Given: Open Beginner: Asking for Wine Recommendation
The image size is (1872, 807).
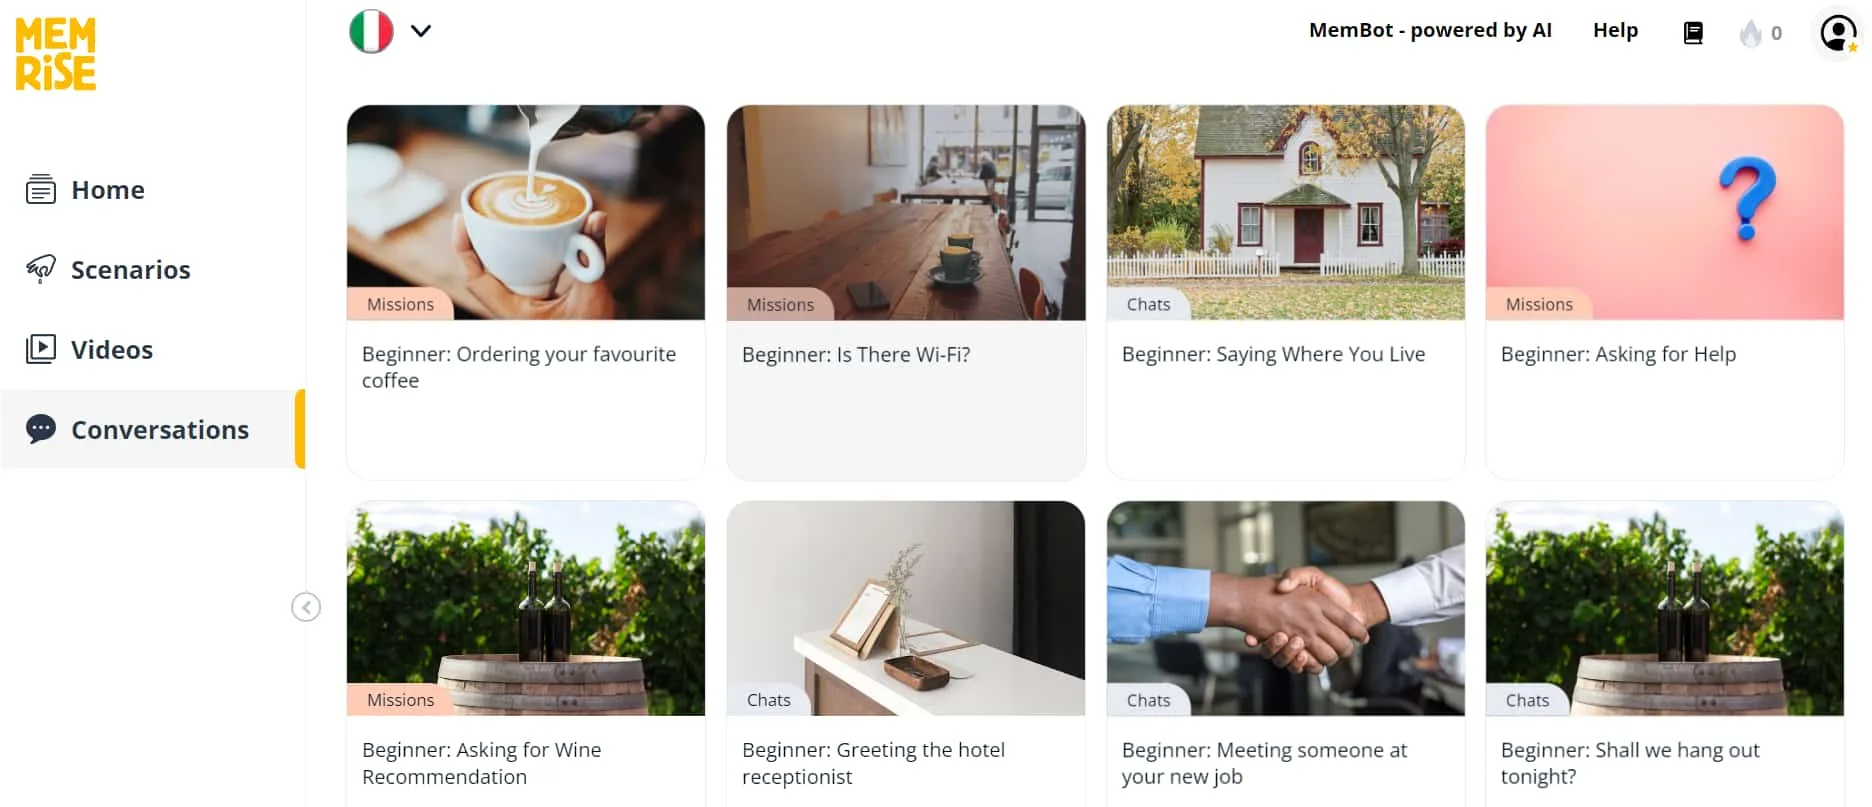Looking at the screenshot, I should coord(482,763).
